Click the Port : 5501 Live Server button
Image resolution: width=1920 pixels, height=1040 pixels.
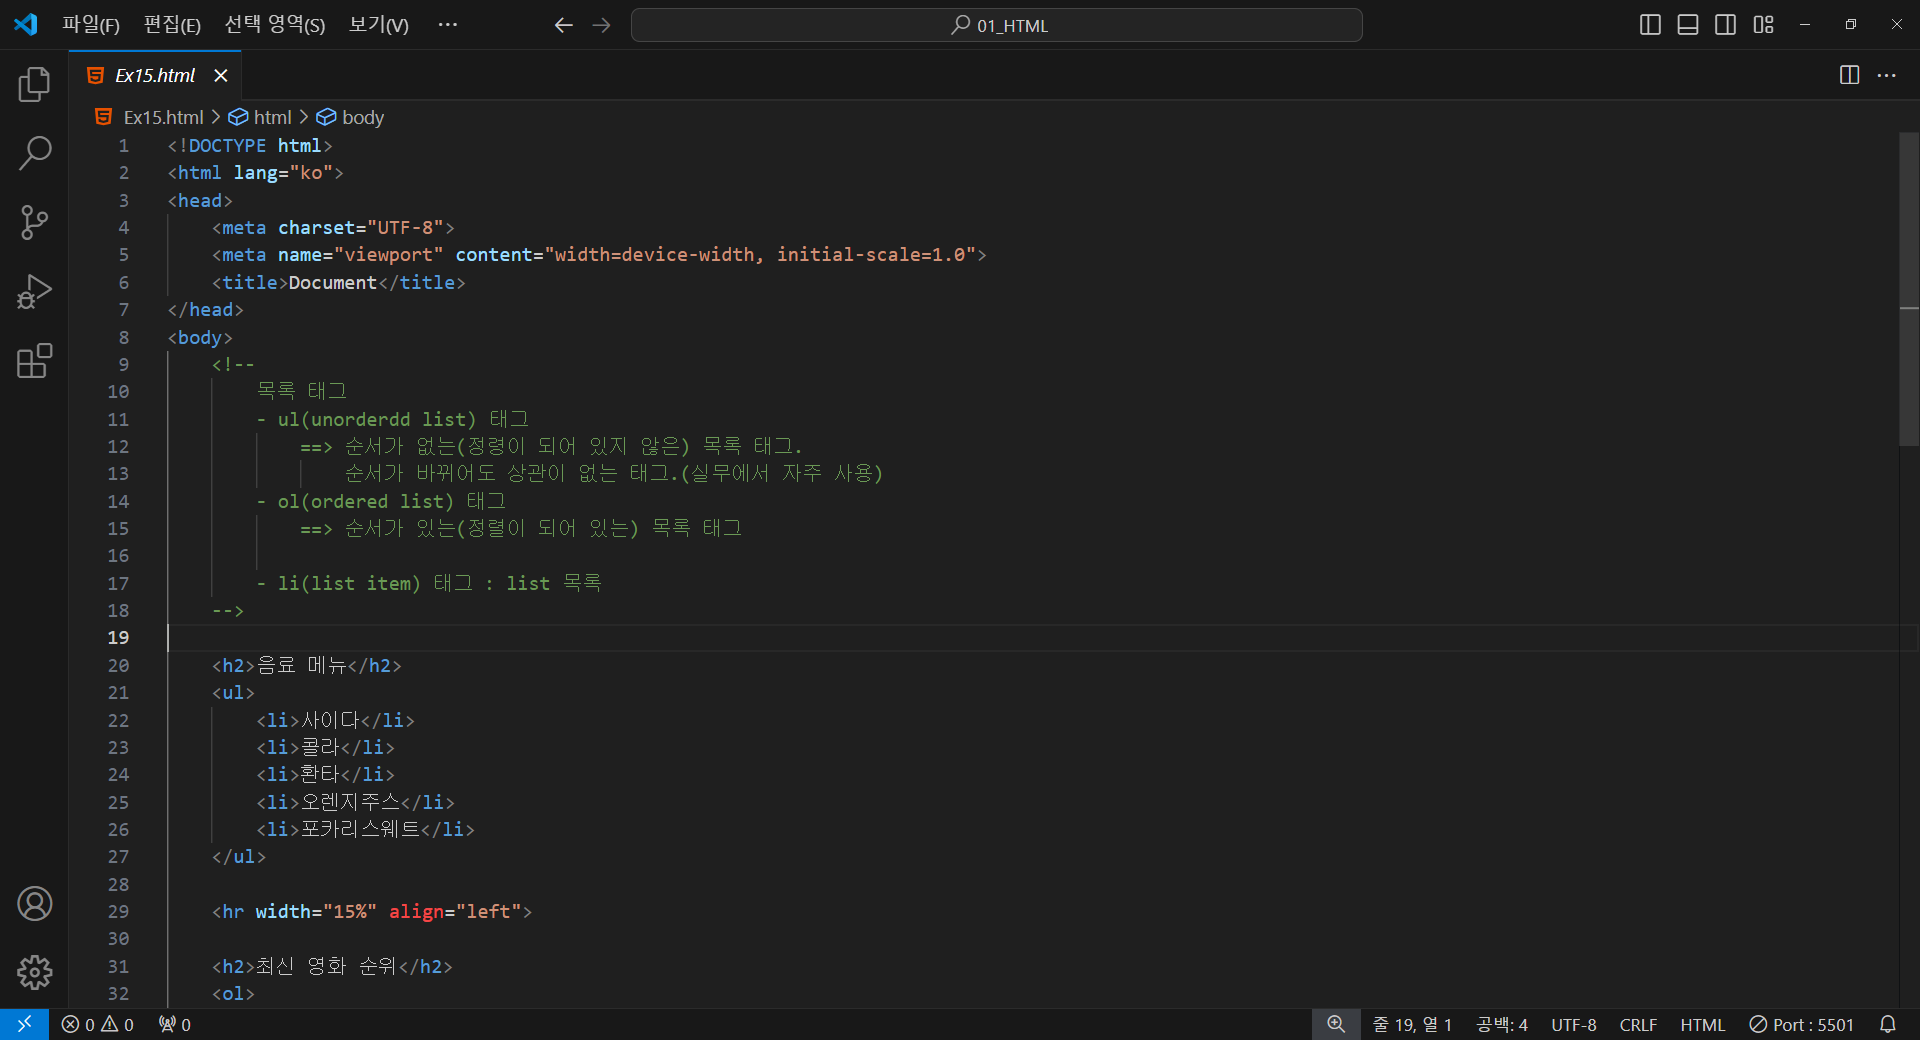1802,1025
